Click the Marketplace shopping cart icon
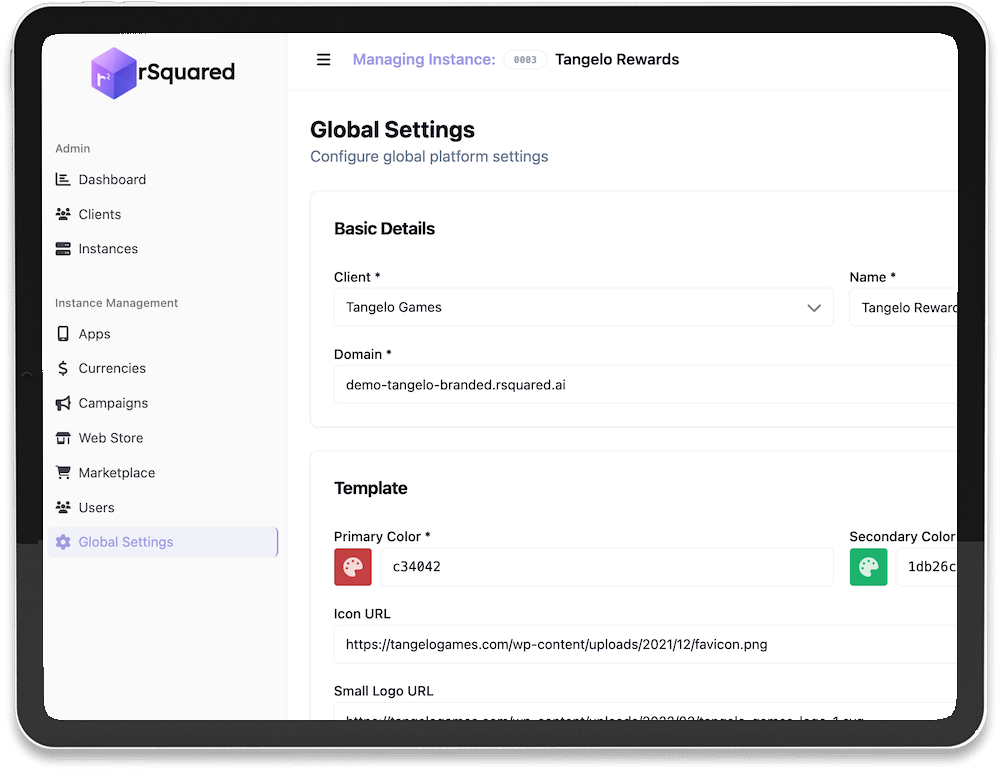 point(63,473)
